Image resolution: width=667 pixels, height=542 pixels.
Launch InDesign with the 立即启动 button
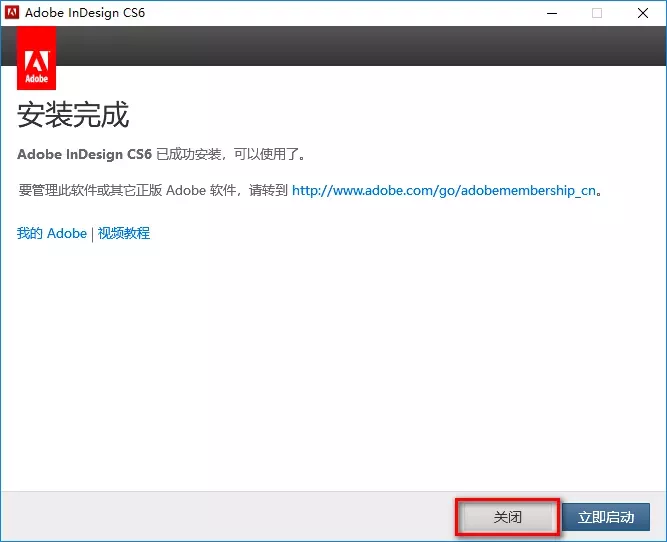coord(606,517)
